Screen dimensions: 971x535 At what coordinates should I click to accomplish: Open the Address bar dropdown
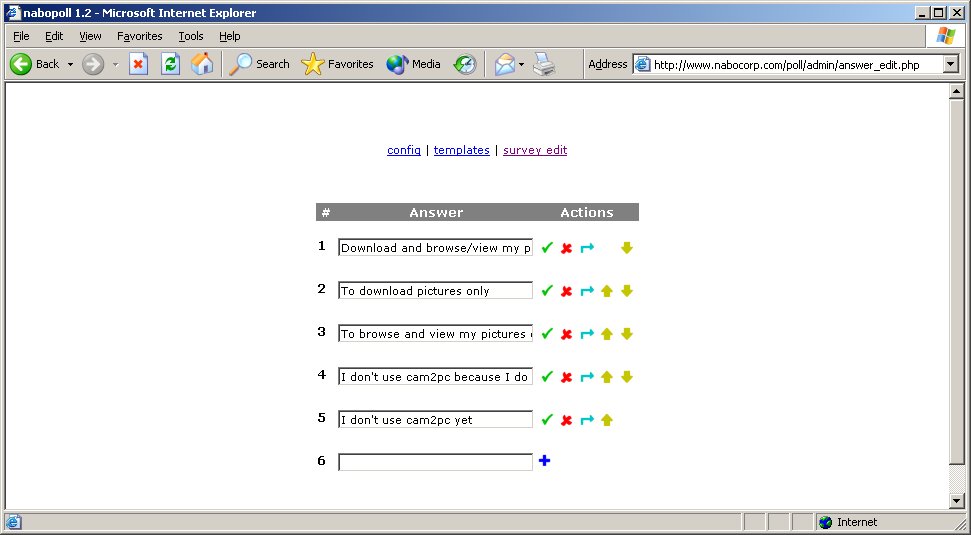(x=951, y=64)
